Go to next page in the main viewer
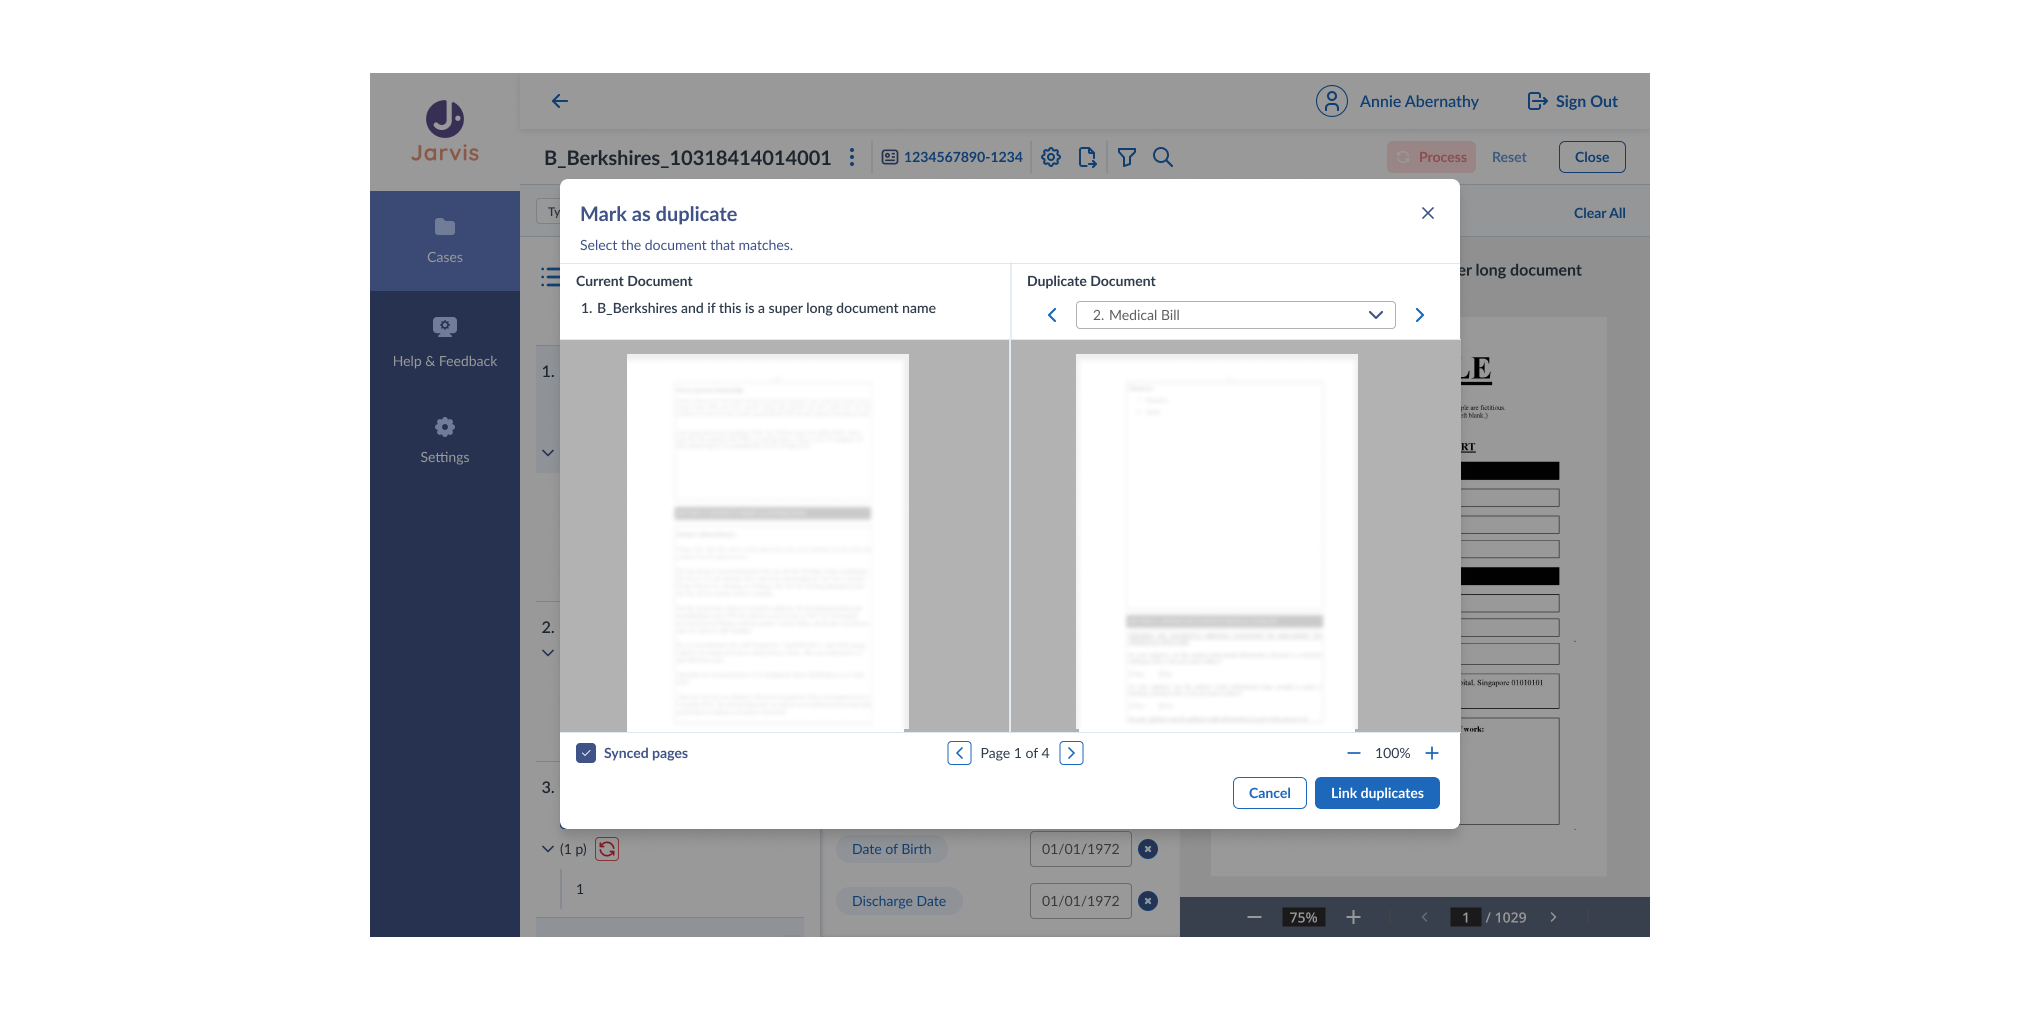 coord(1553,917)
